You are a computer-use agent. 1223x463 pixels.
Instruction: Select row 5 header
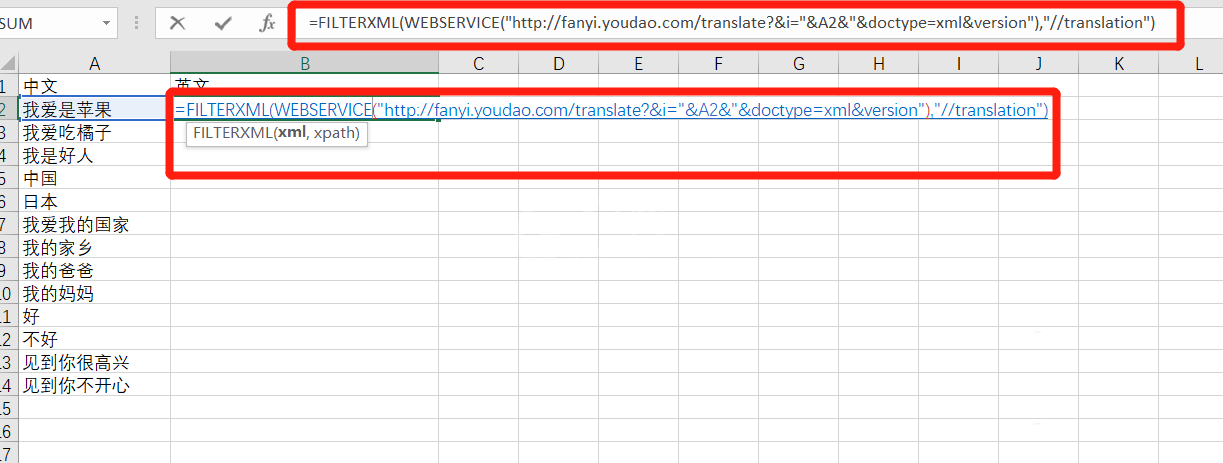(8, 178)
